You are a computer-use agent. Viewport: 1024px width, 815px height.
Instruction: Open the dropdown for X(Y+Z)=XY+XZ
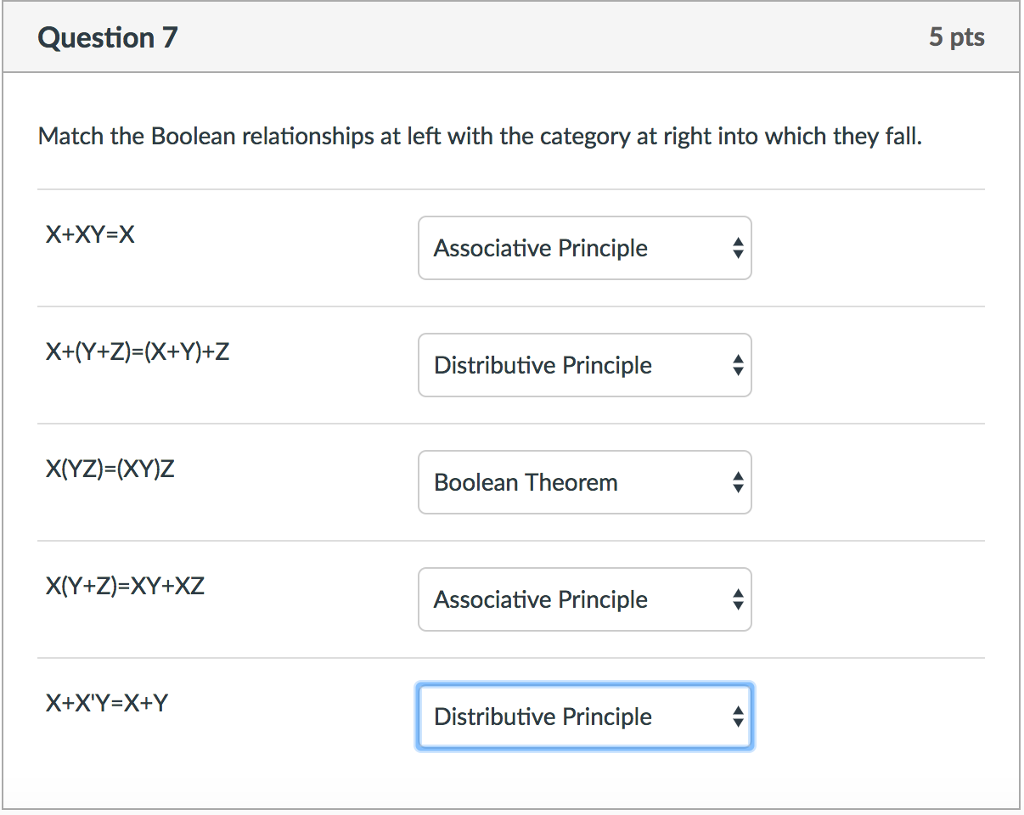pyautogui.click(x=584, y=599)
